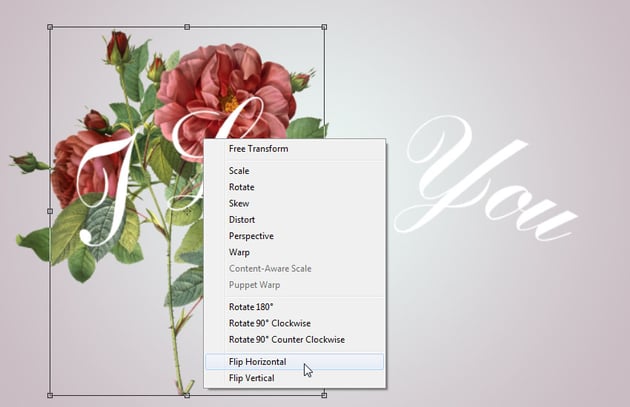Click the transform center reference point
Screen dimensions: 630x407
click(x=187, y=211)
